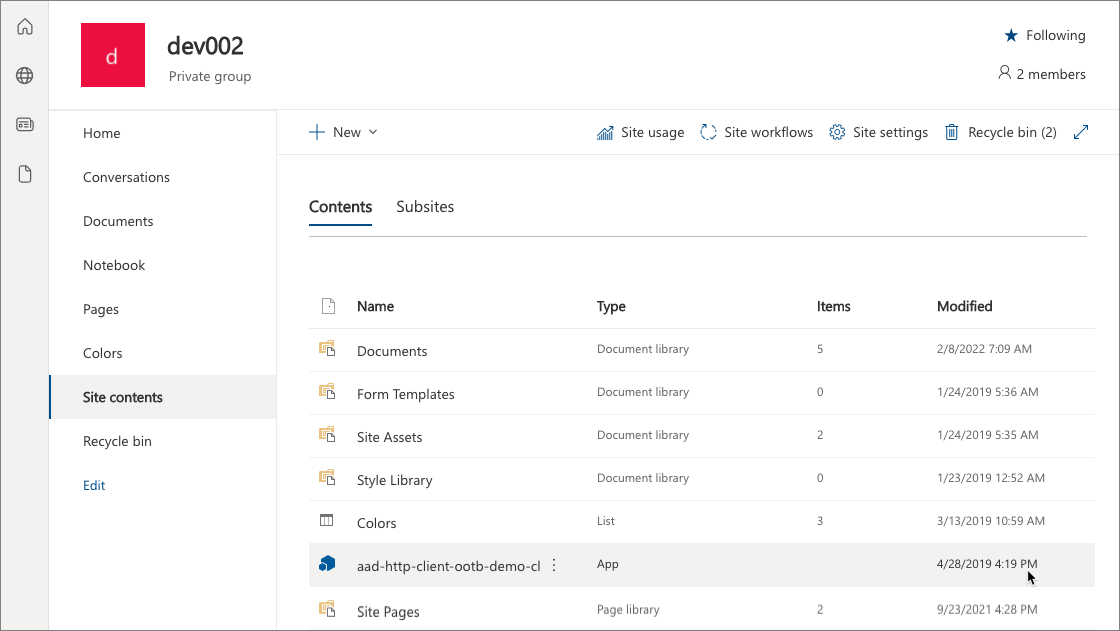This screenshot has width=1120, height=631.
Task: Click the Form Templates library icon
Action: coord(327,392)
